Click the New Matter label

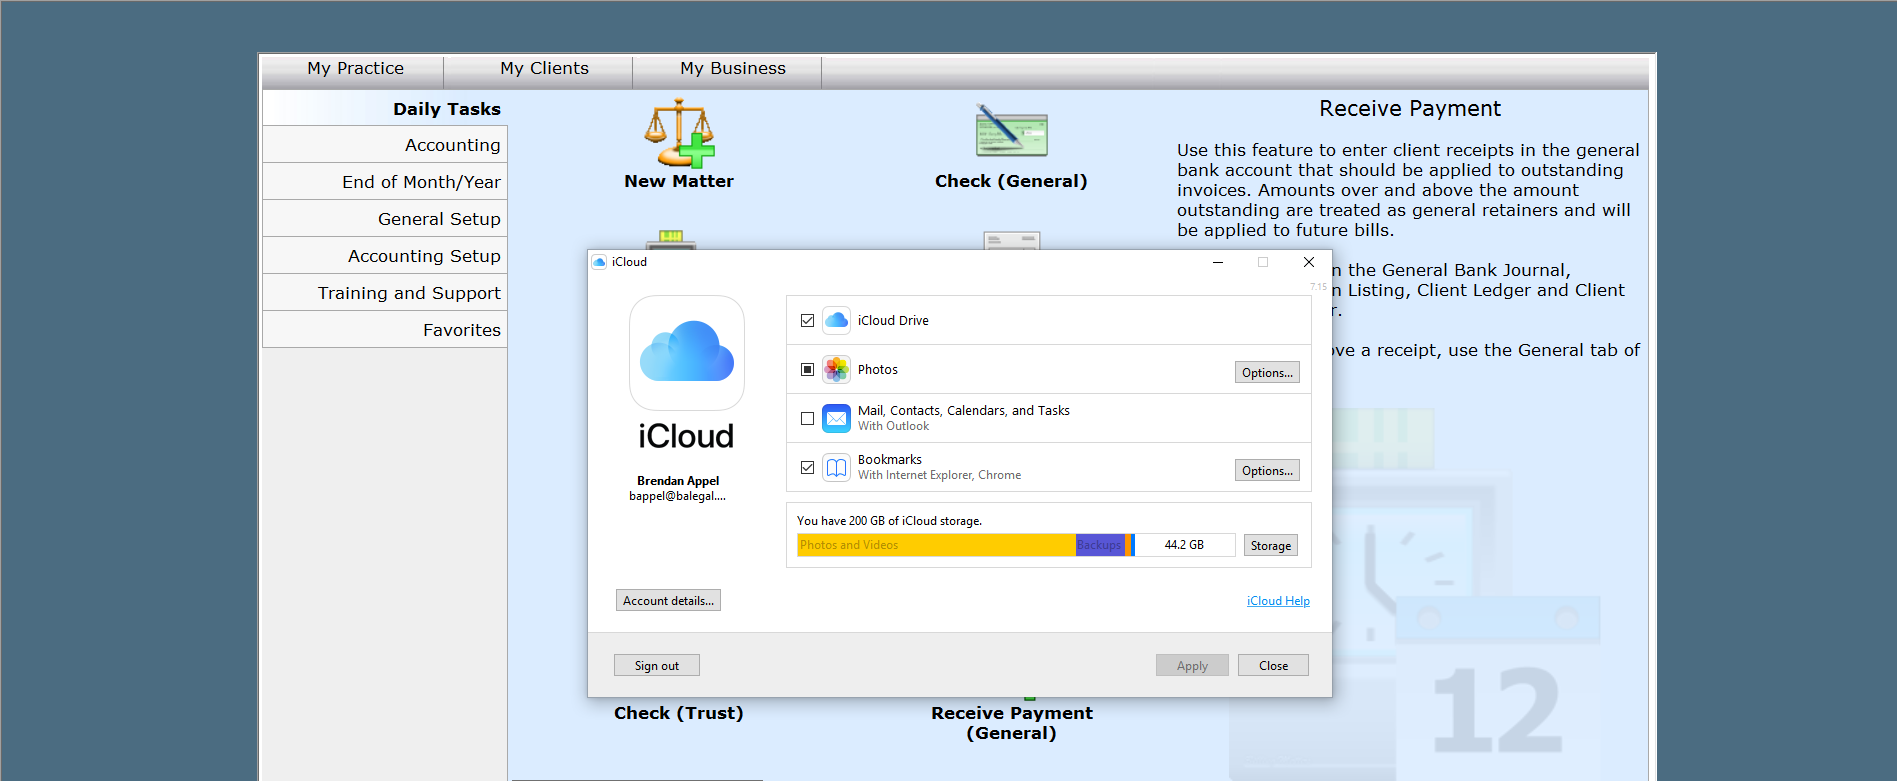pos(679,181)
